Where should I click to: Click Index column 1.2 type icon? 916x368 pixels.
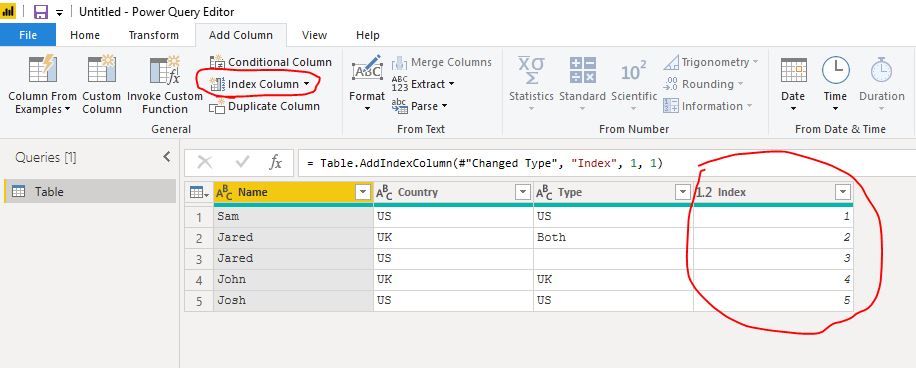(703, 192)
